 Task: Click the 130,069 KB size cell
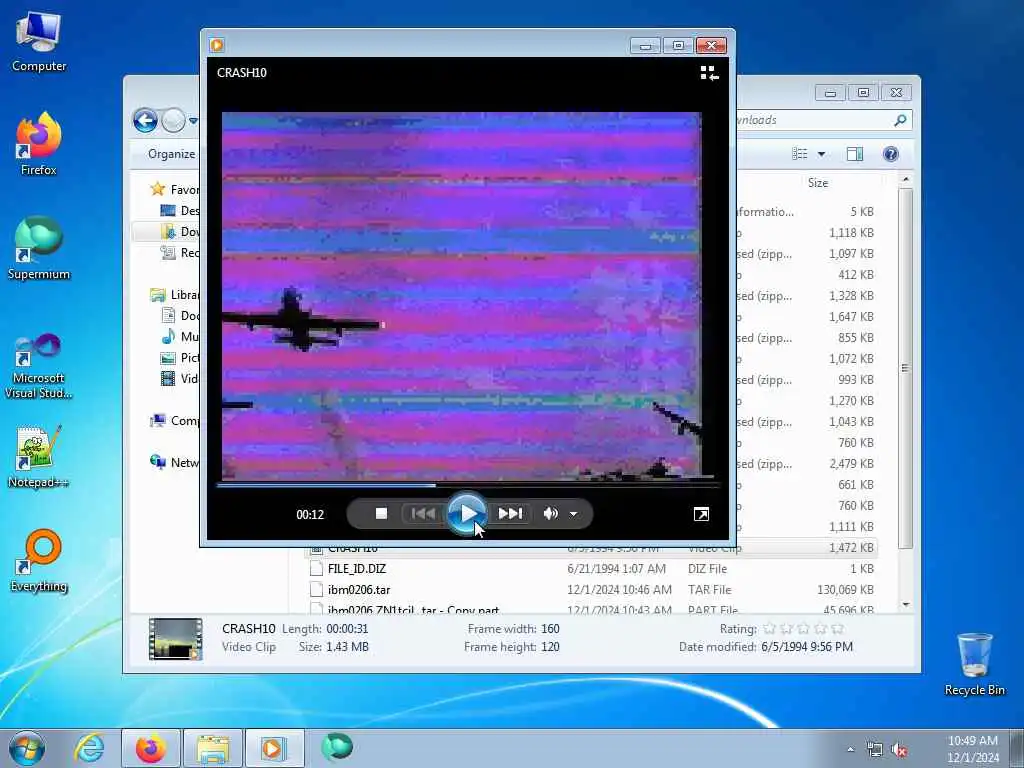coord(845,590)
